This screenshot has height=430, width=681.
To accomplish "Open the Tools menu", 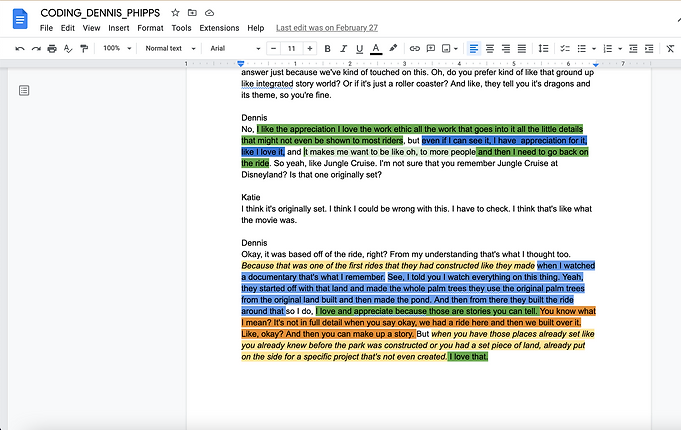I will (181, 28).
